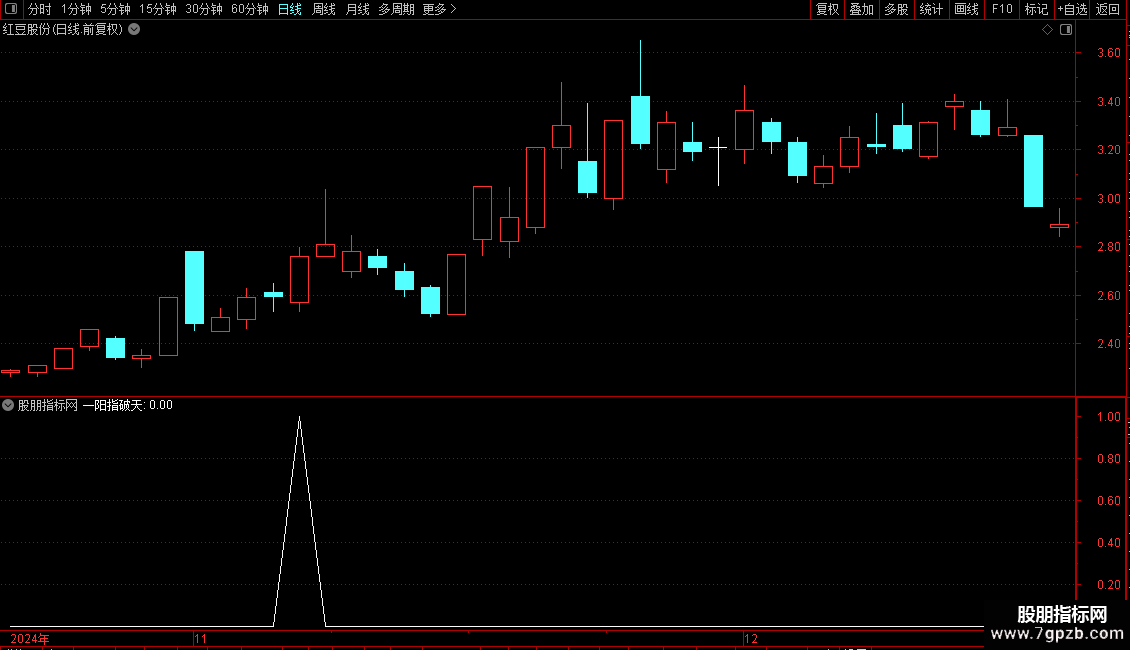Viewport: 1130px width, 650px height.
Task: Select the 1分钟 period
Action: (x=76, y=9)
